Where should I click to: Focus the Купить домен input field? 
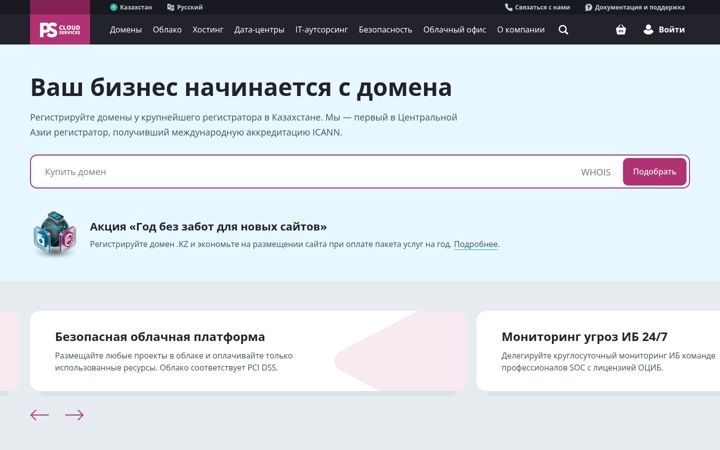[303, 172]
